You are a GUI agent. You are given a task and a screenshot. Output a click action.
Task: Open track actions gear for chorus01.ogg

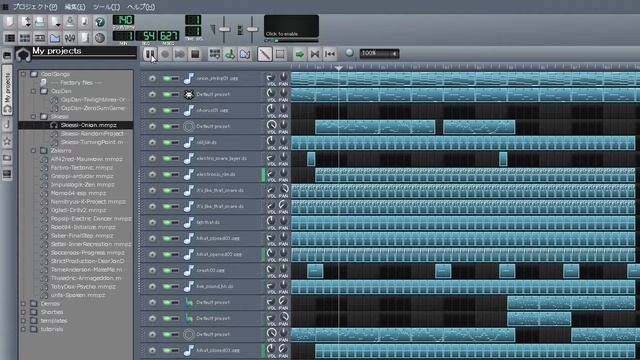click(x=152, y=110)
